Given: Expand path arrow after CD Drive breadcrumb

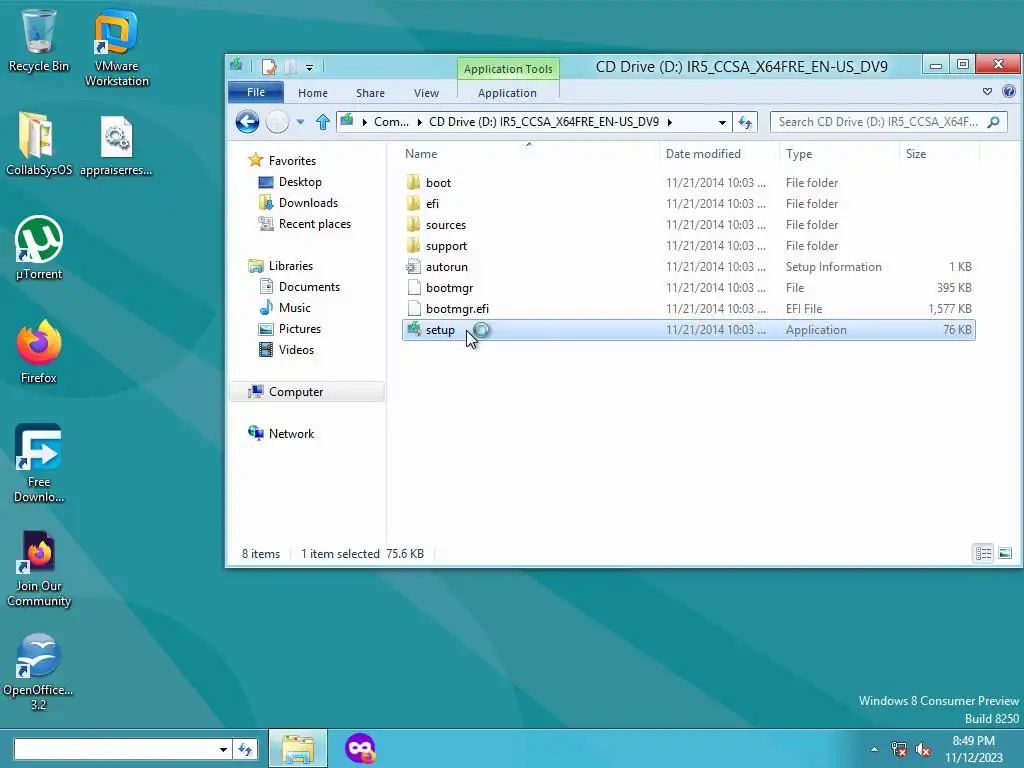Looking at the screenshot, I should click(x=670, y=122).
